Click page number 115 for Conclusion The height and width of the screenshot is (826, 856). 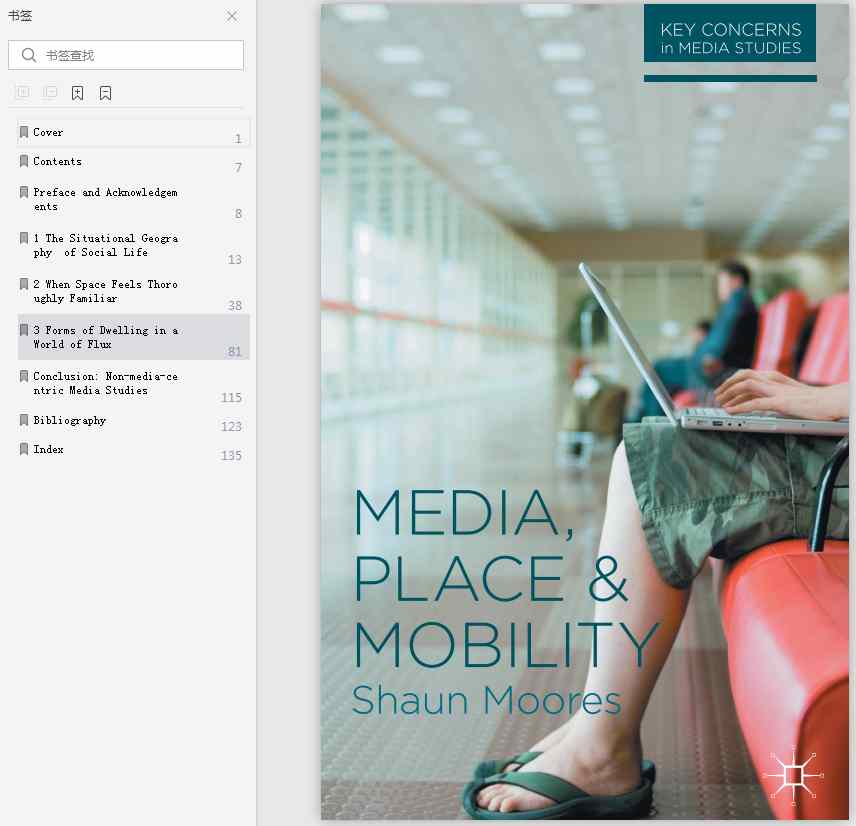coord(231,397)
